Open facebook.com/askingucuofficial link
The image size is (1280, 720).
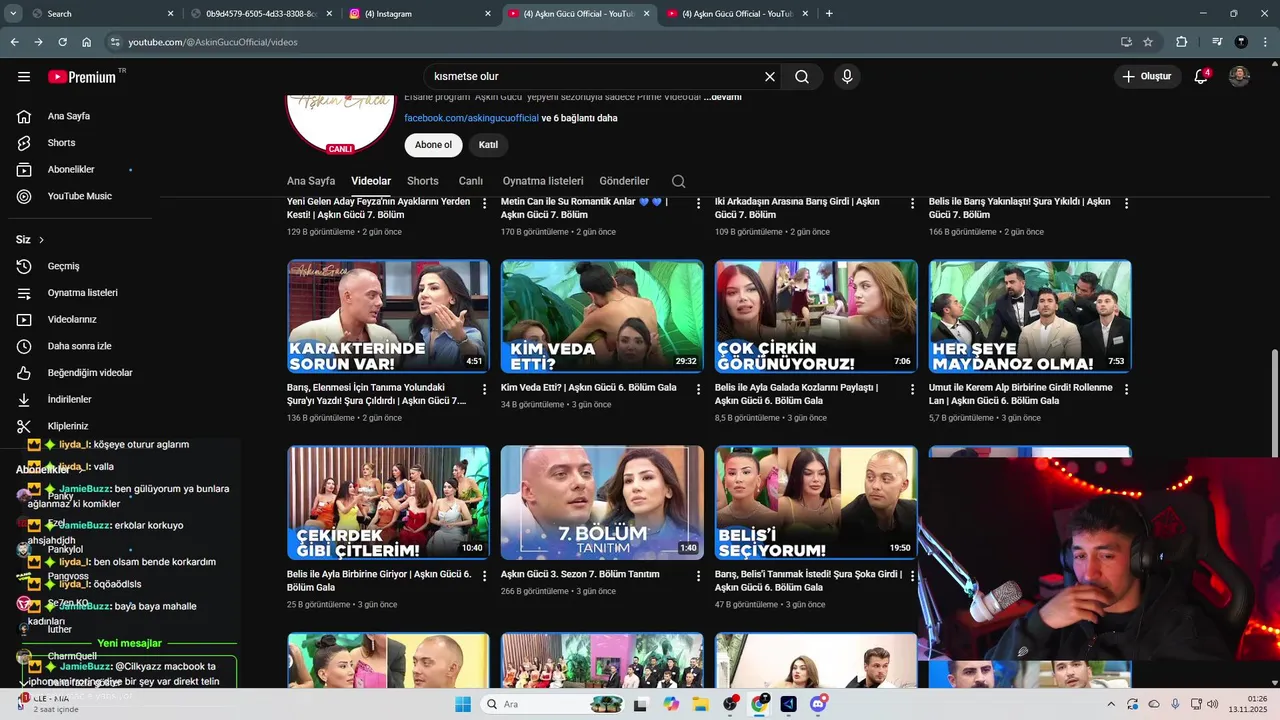(x=471, y=118)
